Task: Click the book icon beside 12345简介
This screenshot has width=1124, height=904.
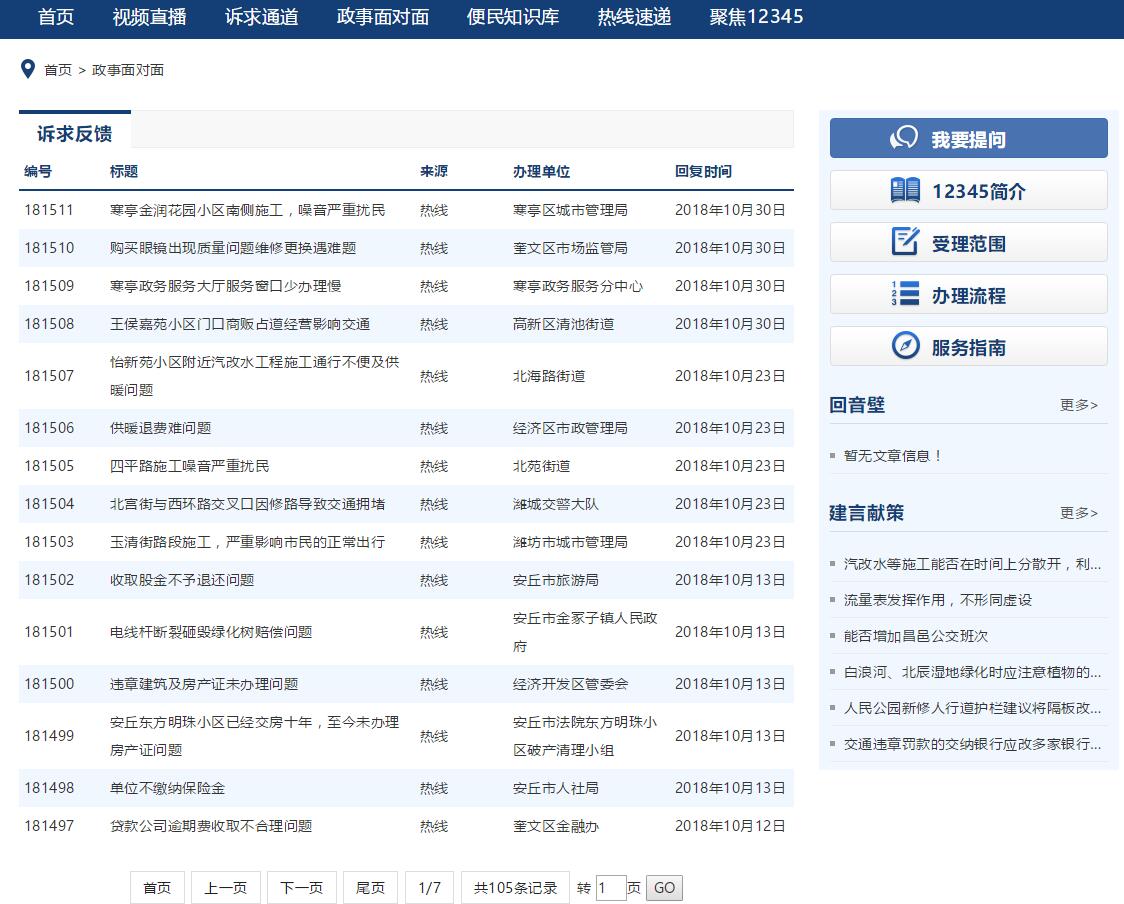Action: coord(905,190)
